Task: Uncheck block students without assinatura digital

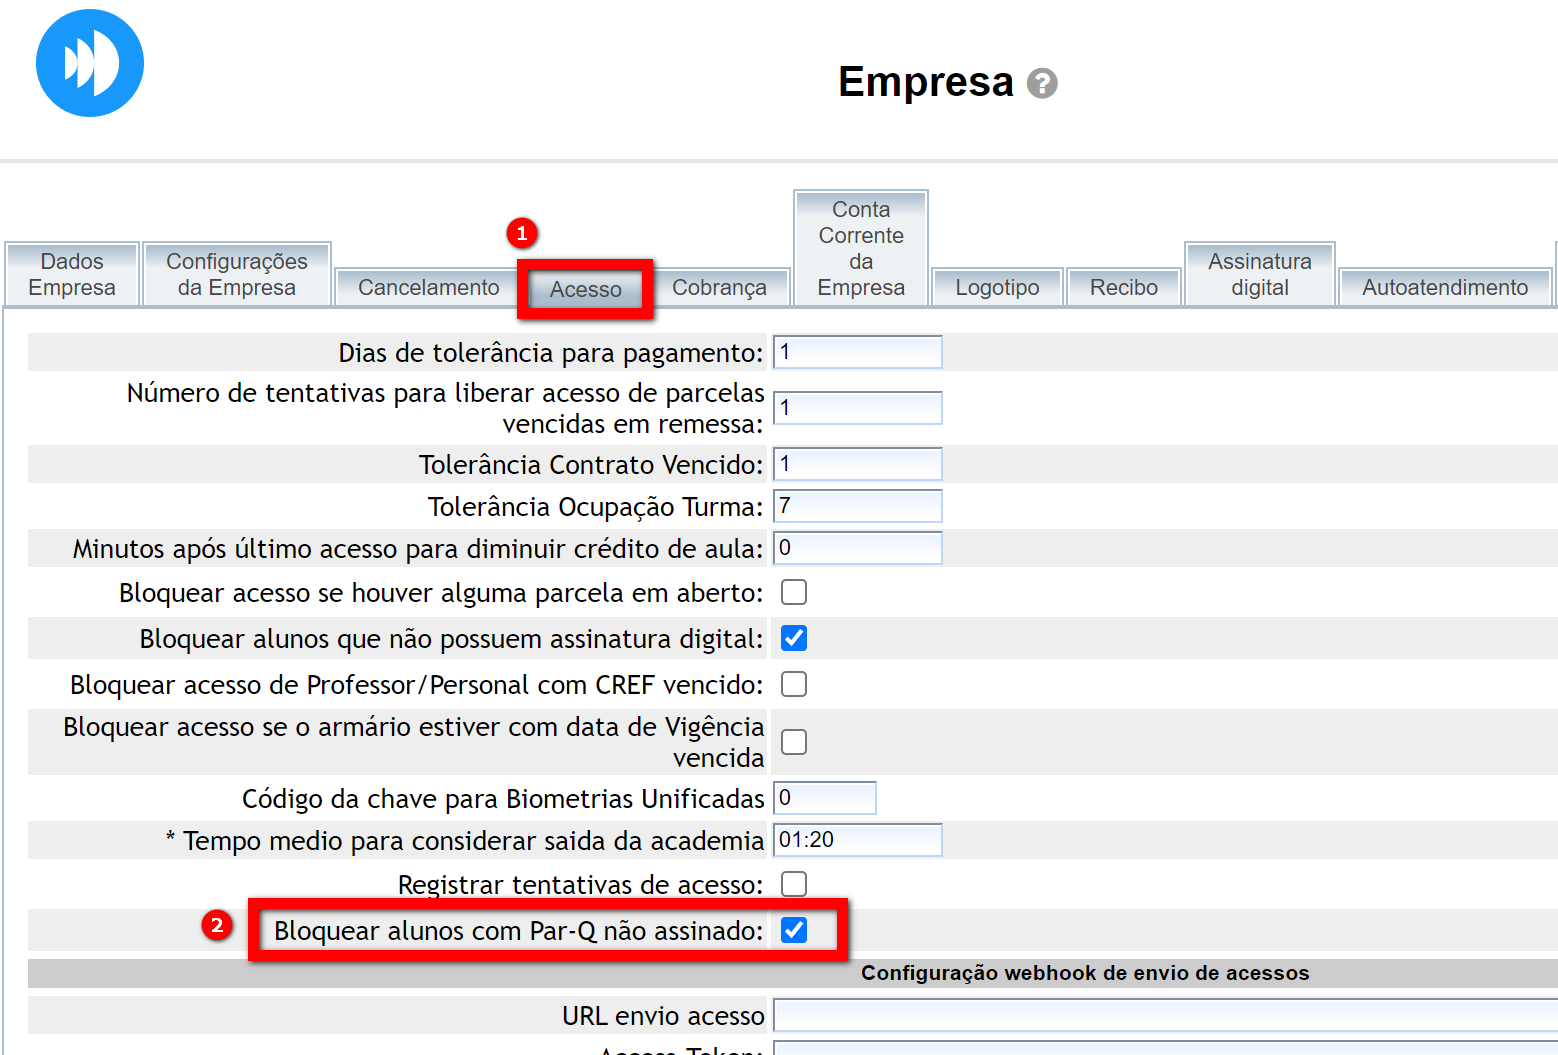Action: (794, 639)
